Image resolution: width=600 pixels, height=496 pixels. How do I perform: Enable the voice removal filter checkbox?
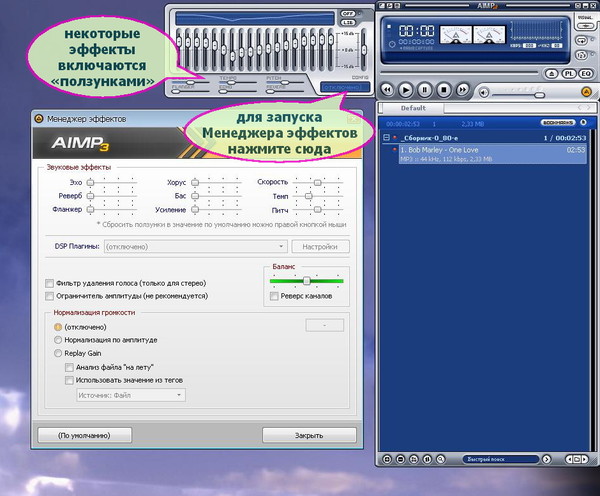pos(49,283)
